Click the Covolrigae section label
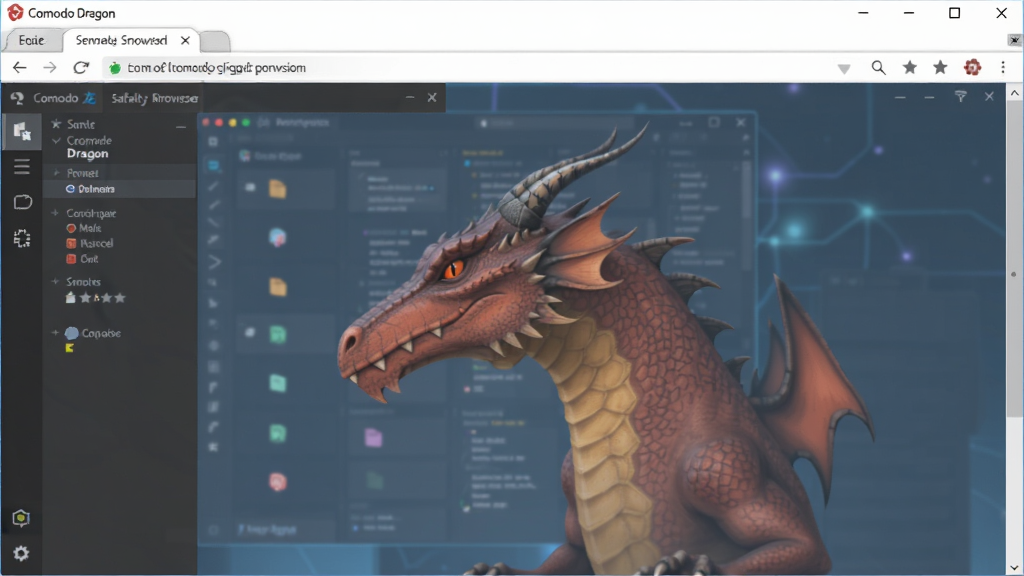1024x576 pixels. 91,214
